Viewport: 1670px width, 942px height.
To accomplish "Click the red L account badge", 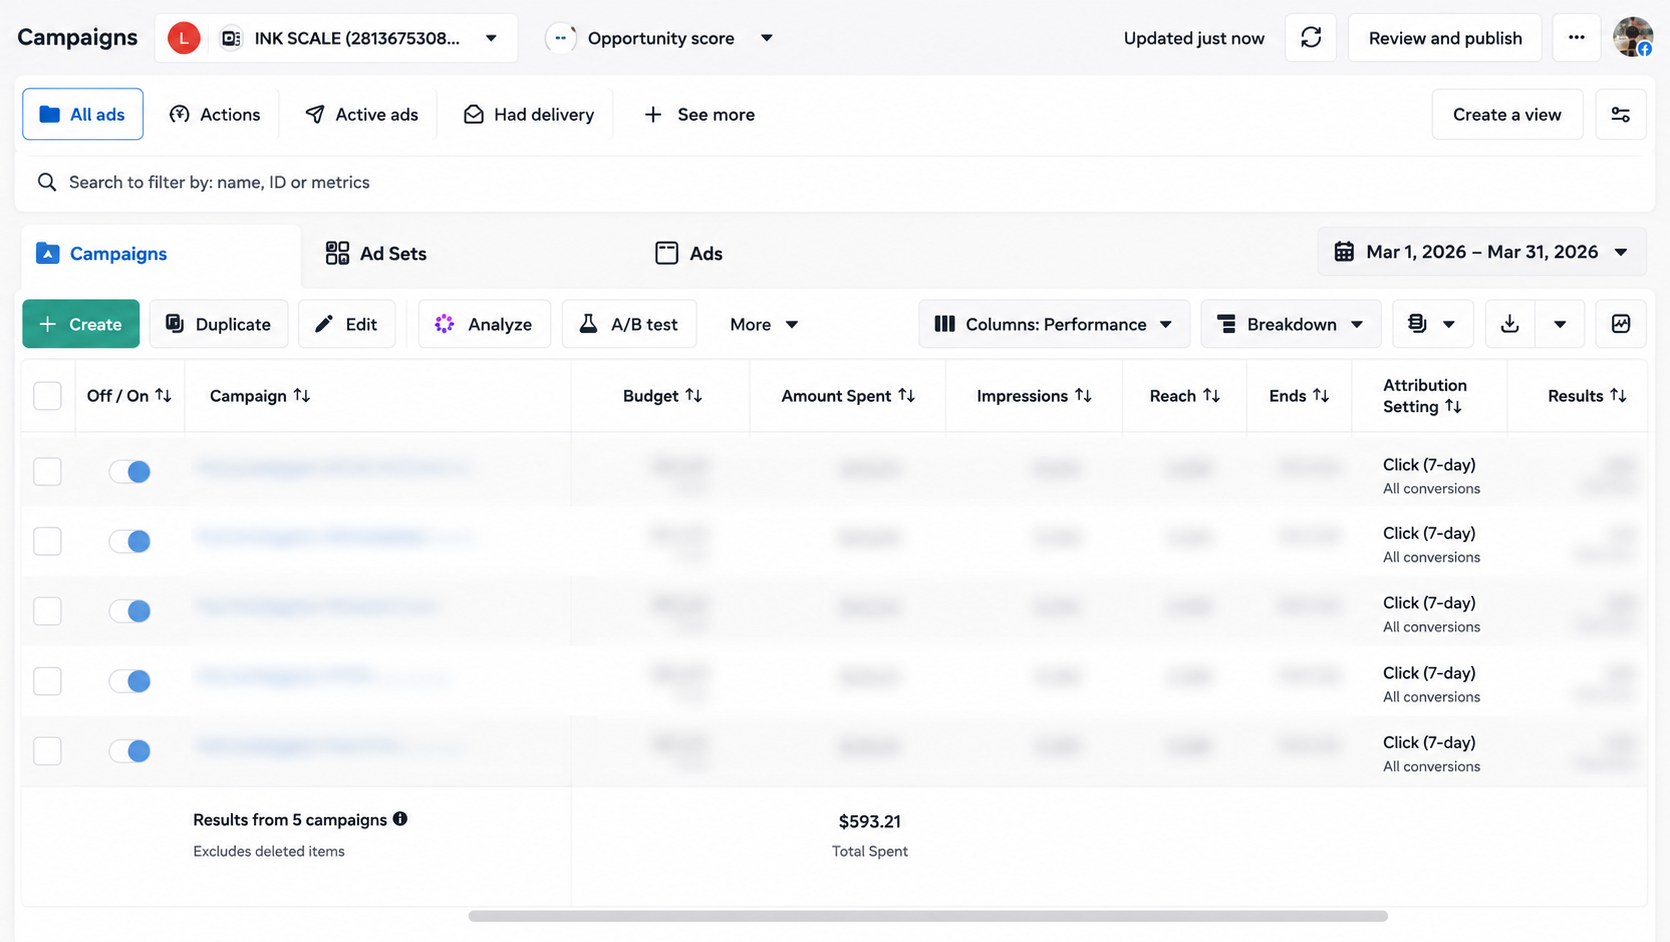I will tap(184, 38).
